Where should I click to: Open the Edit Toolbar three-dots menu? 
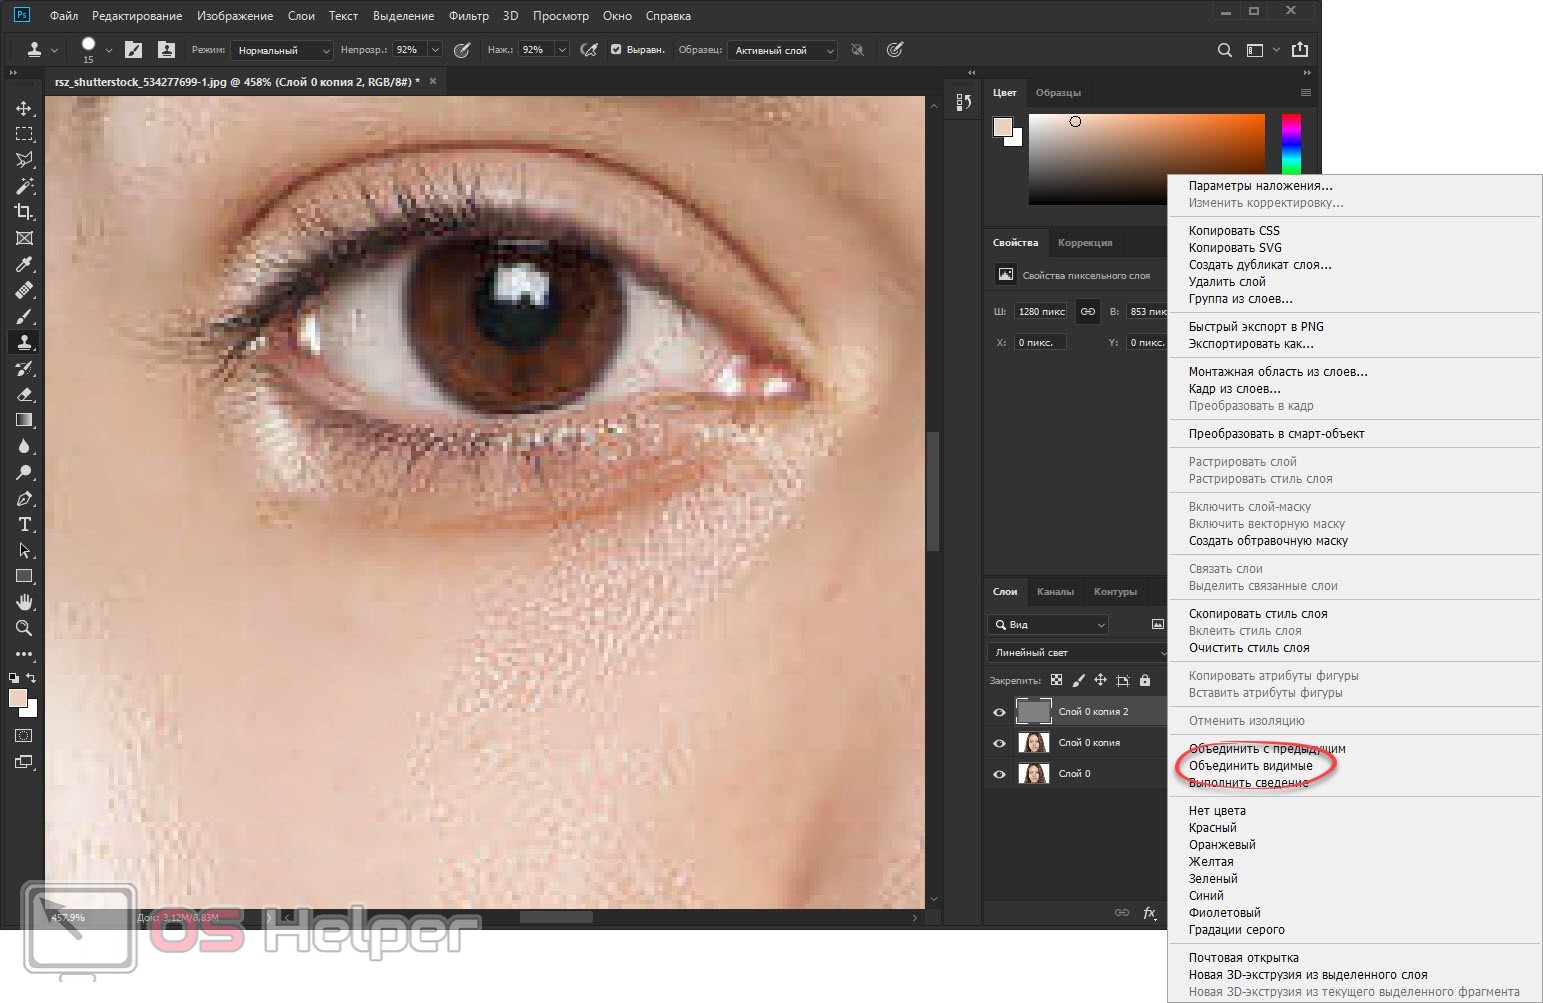24,654
